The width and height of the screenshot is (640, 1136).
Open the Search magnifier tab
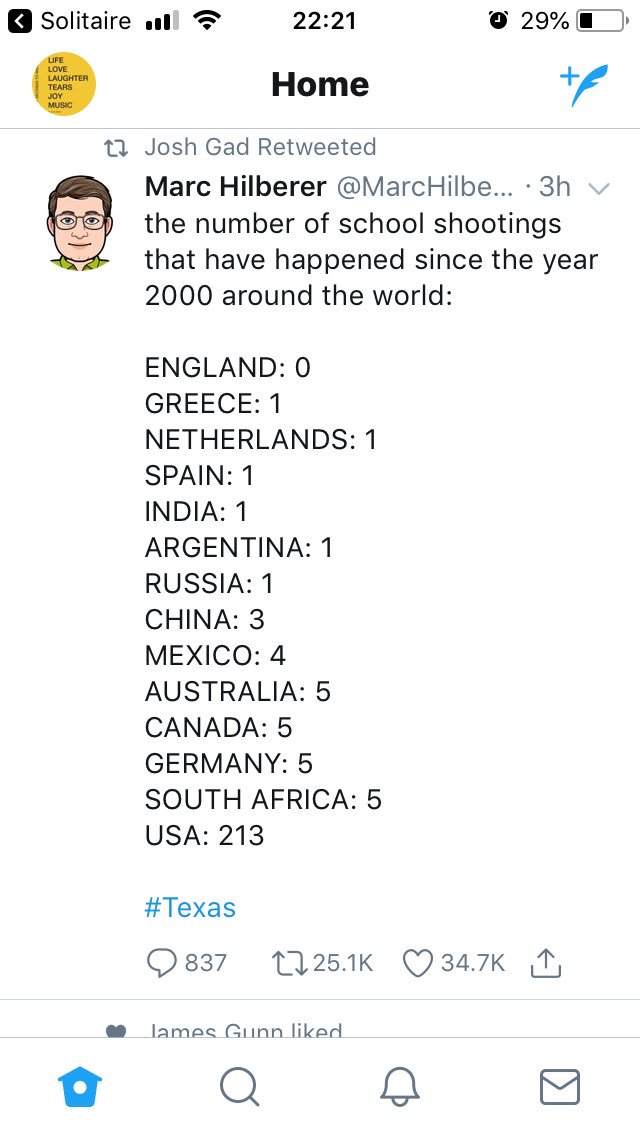tap(240, 1087)
